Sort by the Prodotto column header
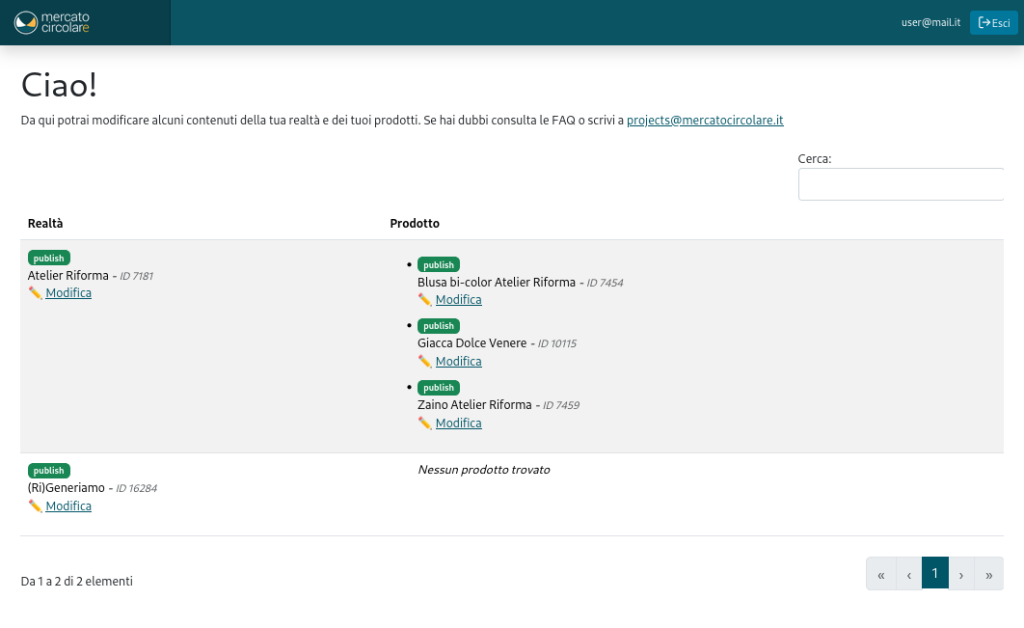The image size is (1024, 628). [415, 223]
